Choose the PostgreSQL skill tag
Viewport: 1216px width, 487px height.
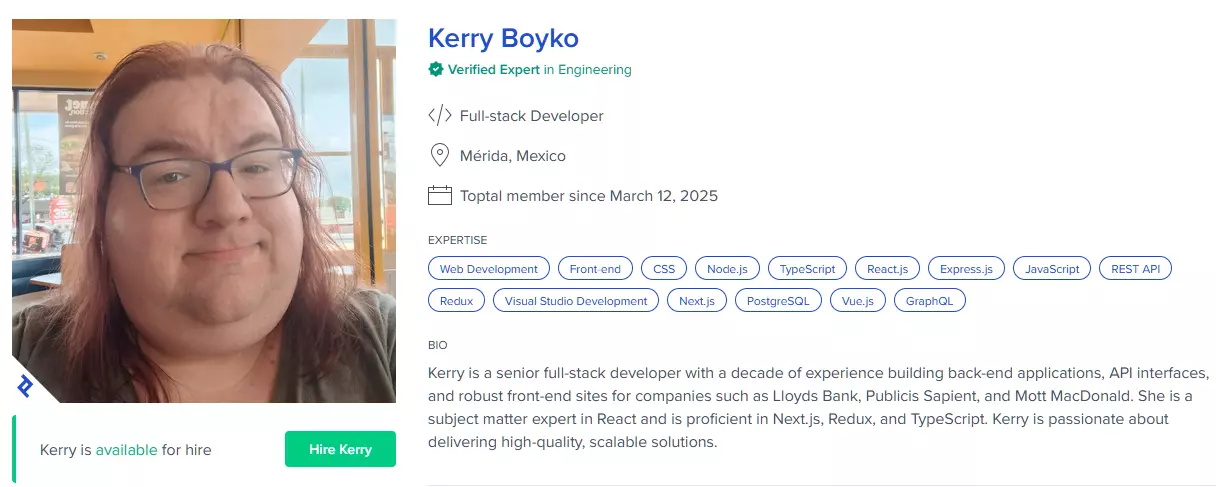tap(778, 301)
